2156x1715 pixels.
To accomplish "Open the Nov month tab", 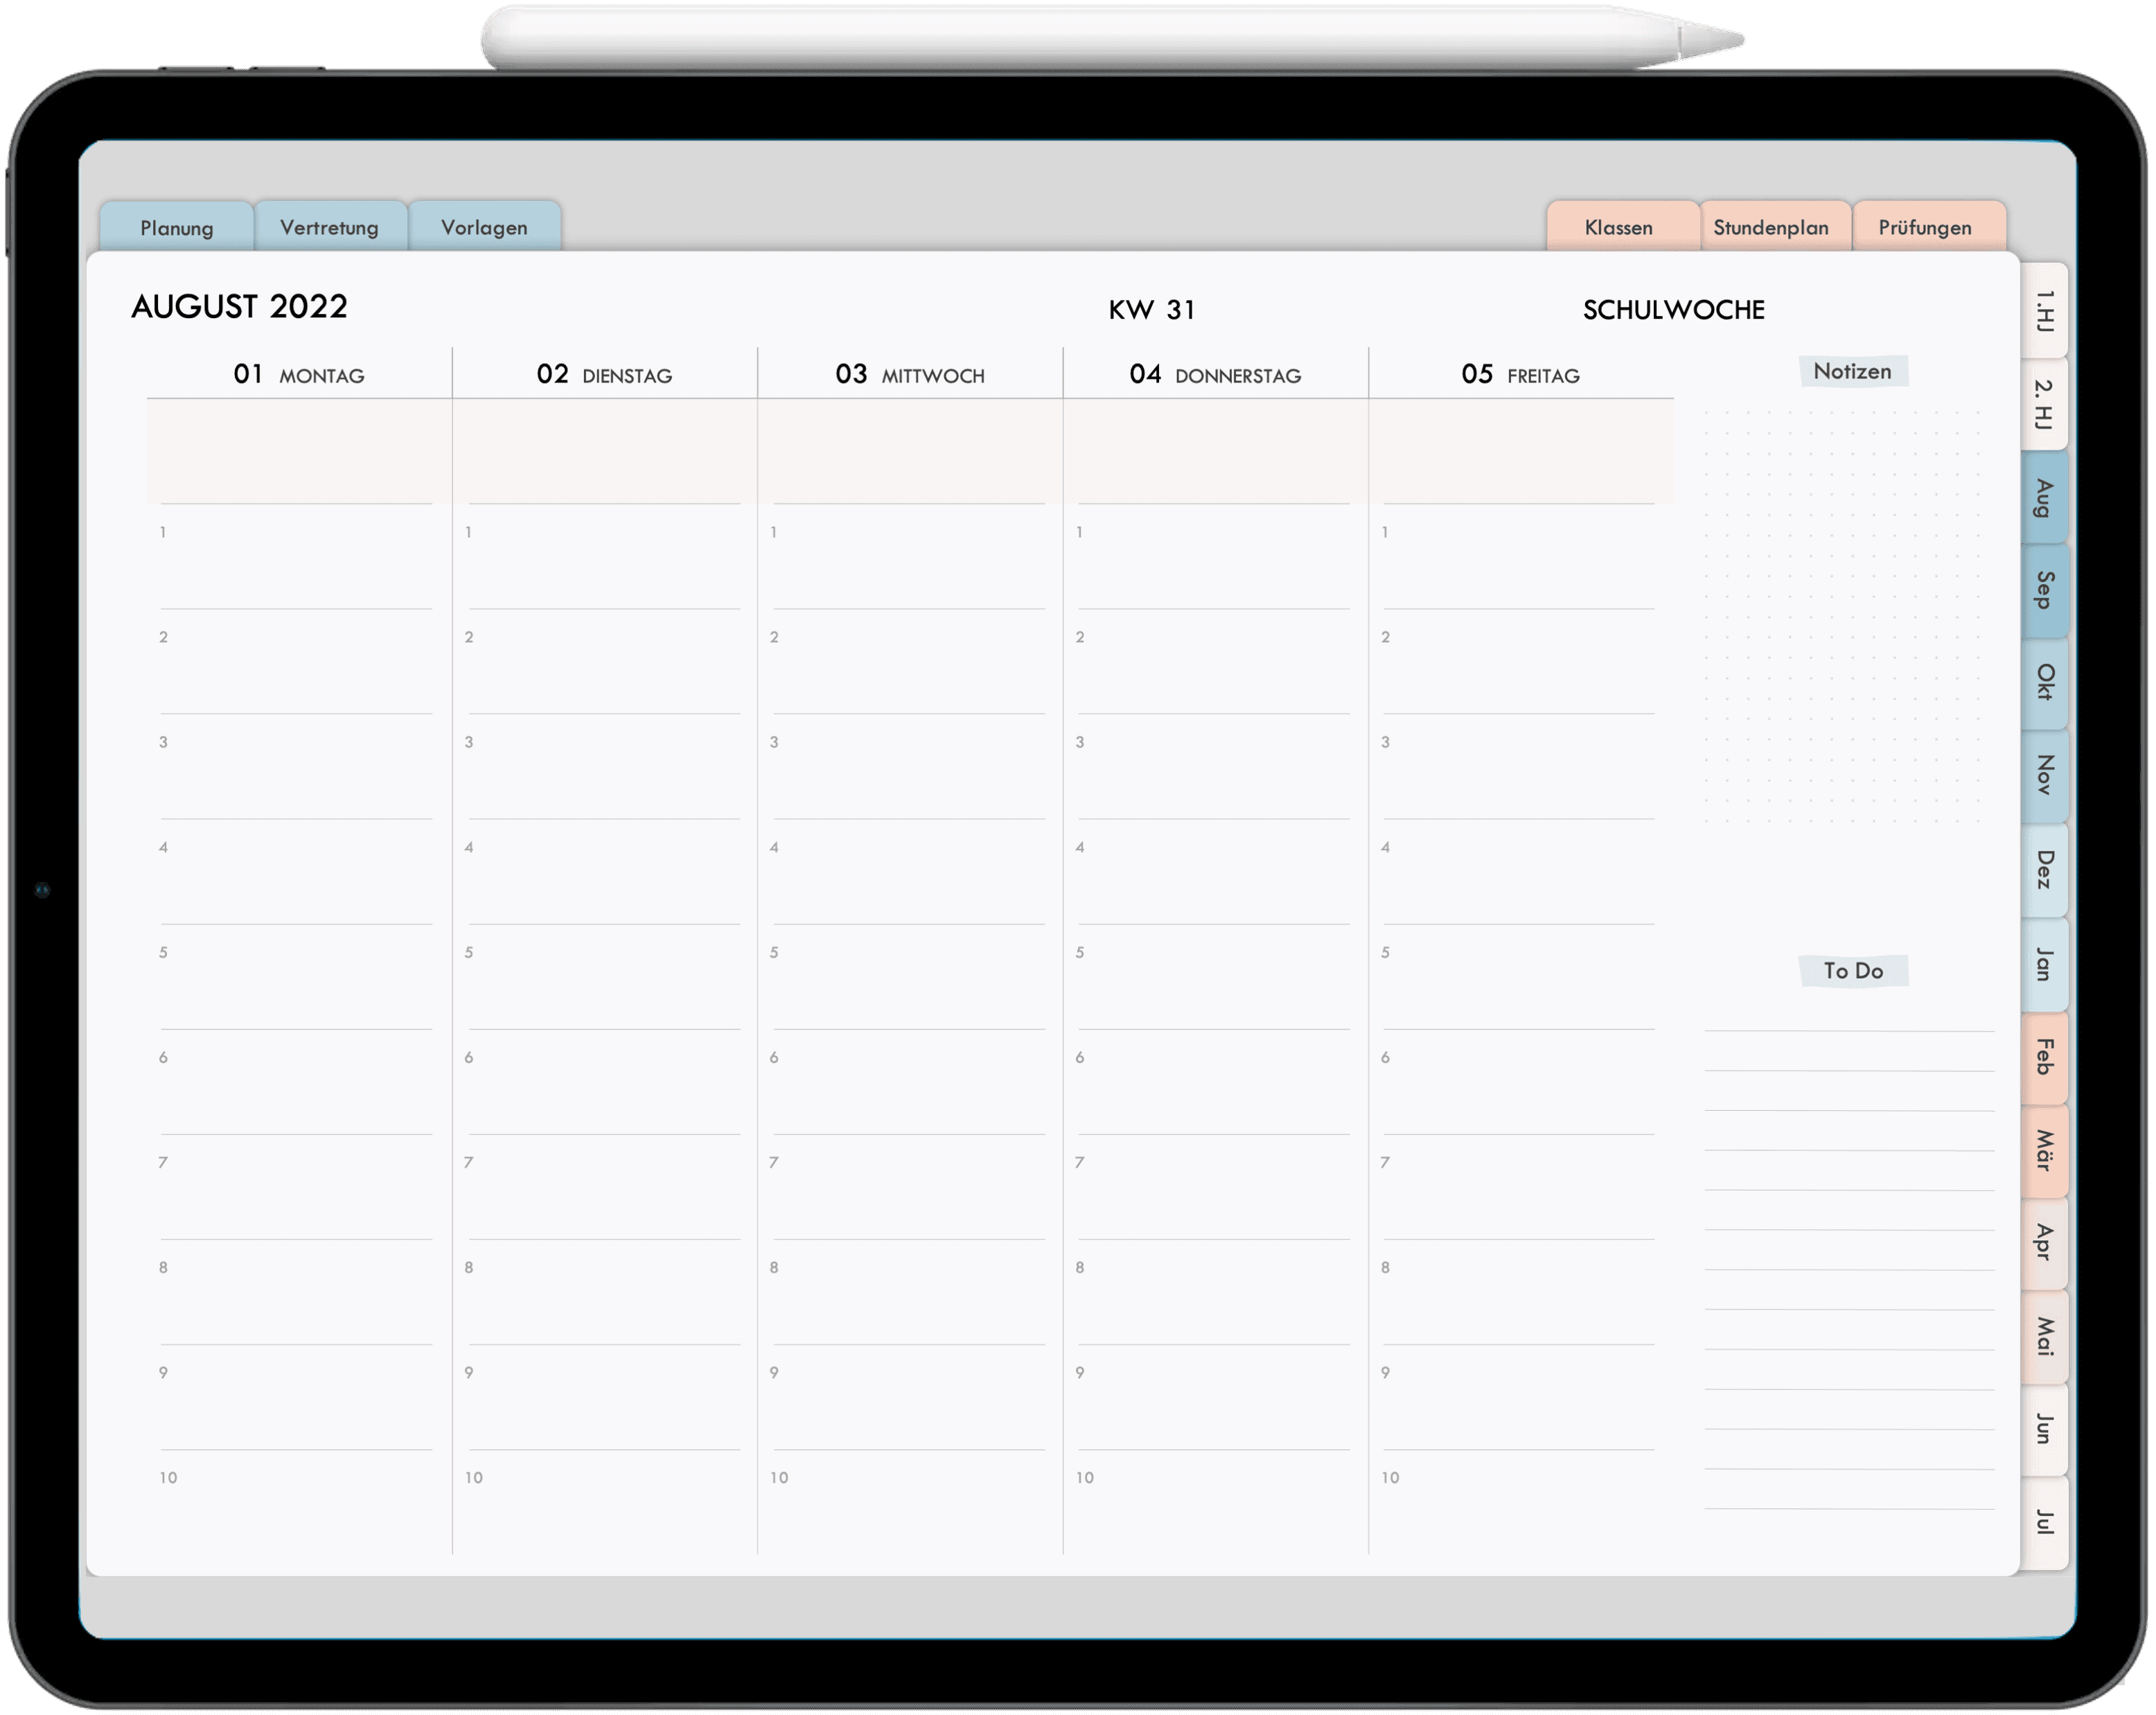I will tap(2045, 776).
